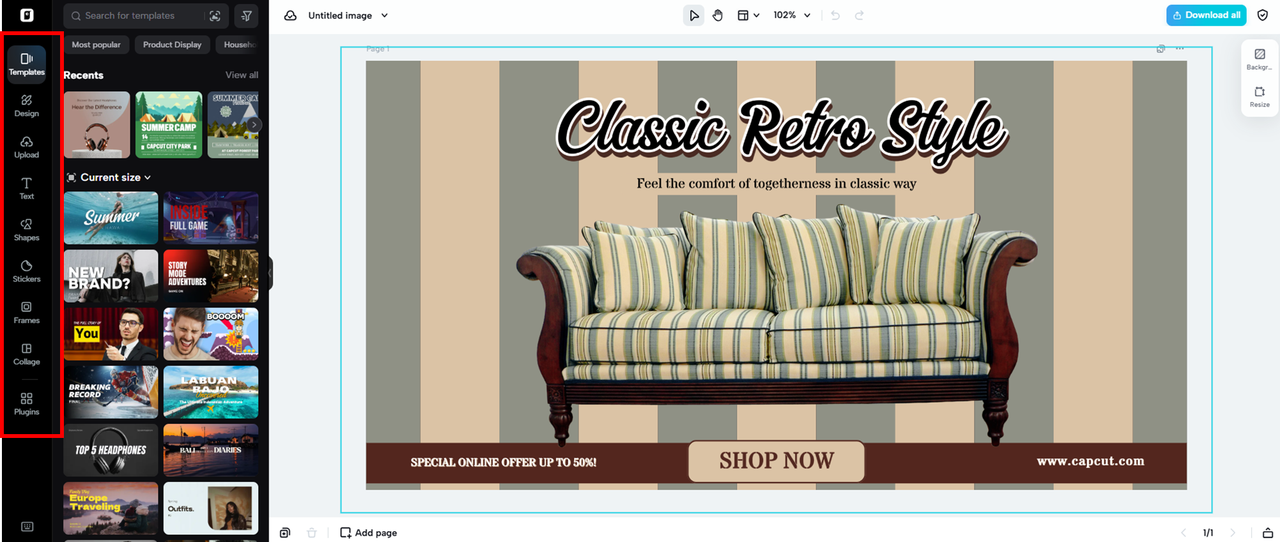Open the Background panel on the right
Viewport: 1280px width, 542px height.
pos(1259,59)
